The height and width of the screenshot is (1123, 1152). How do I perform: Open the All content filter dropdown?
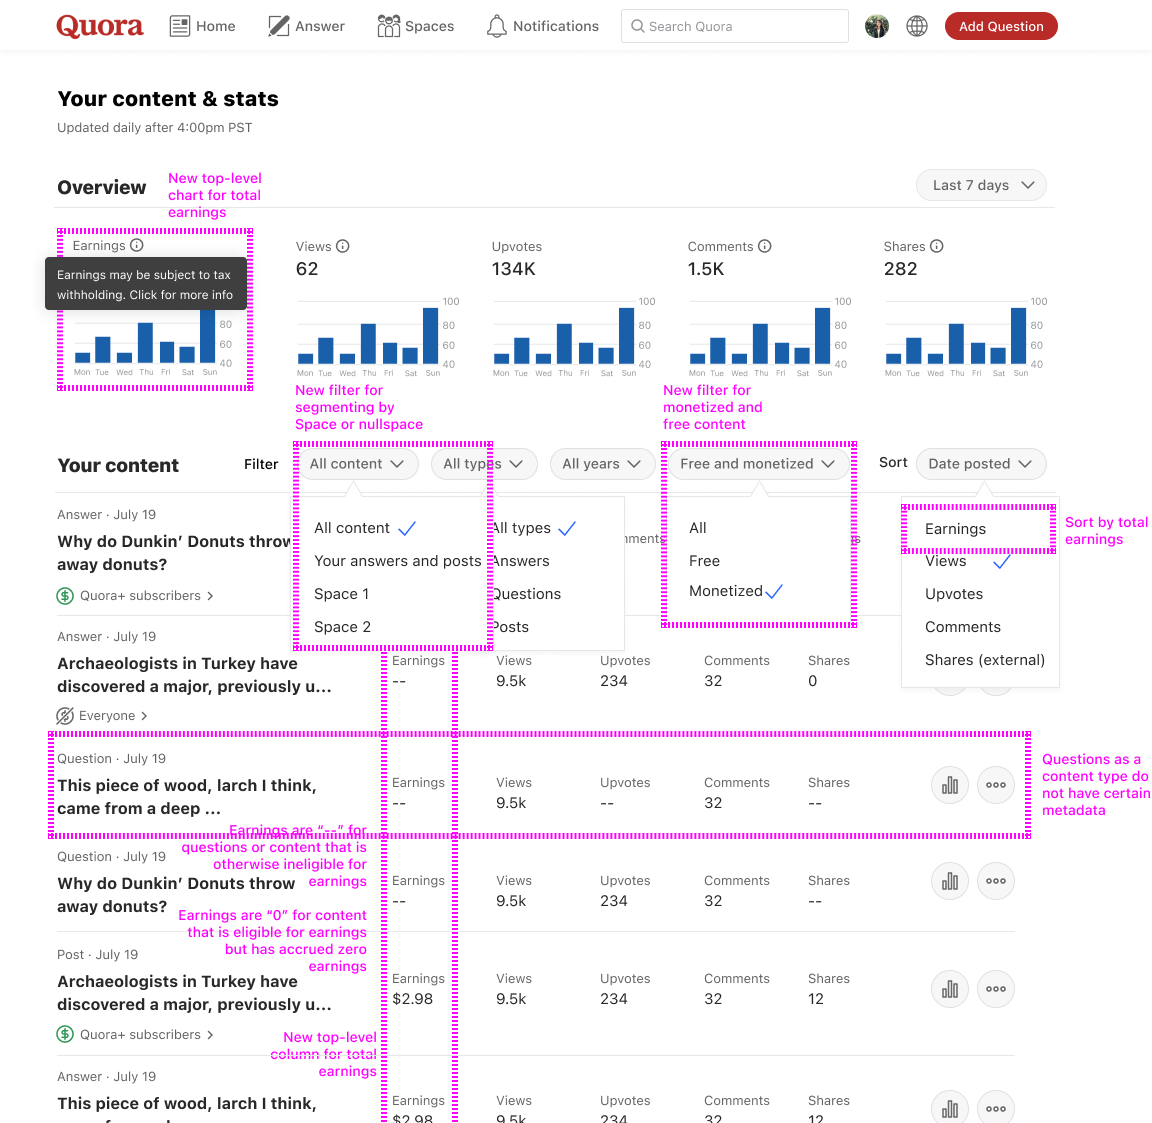(358, 464)
